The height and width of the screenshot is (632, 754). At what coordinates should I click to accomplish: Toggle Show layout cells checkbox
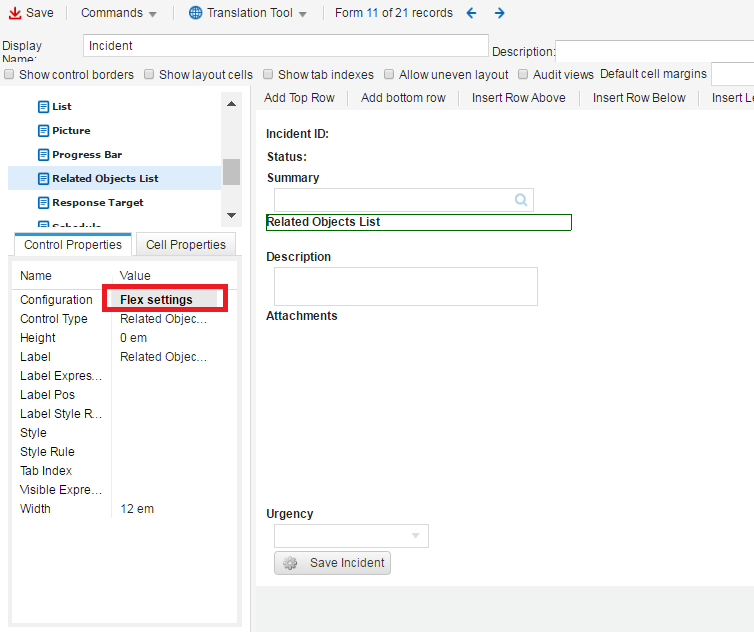click(149, 74)
